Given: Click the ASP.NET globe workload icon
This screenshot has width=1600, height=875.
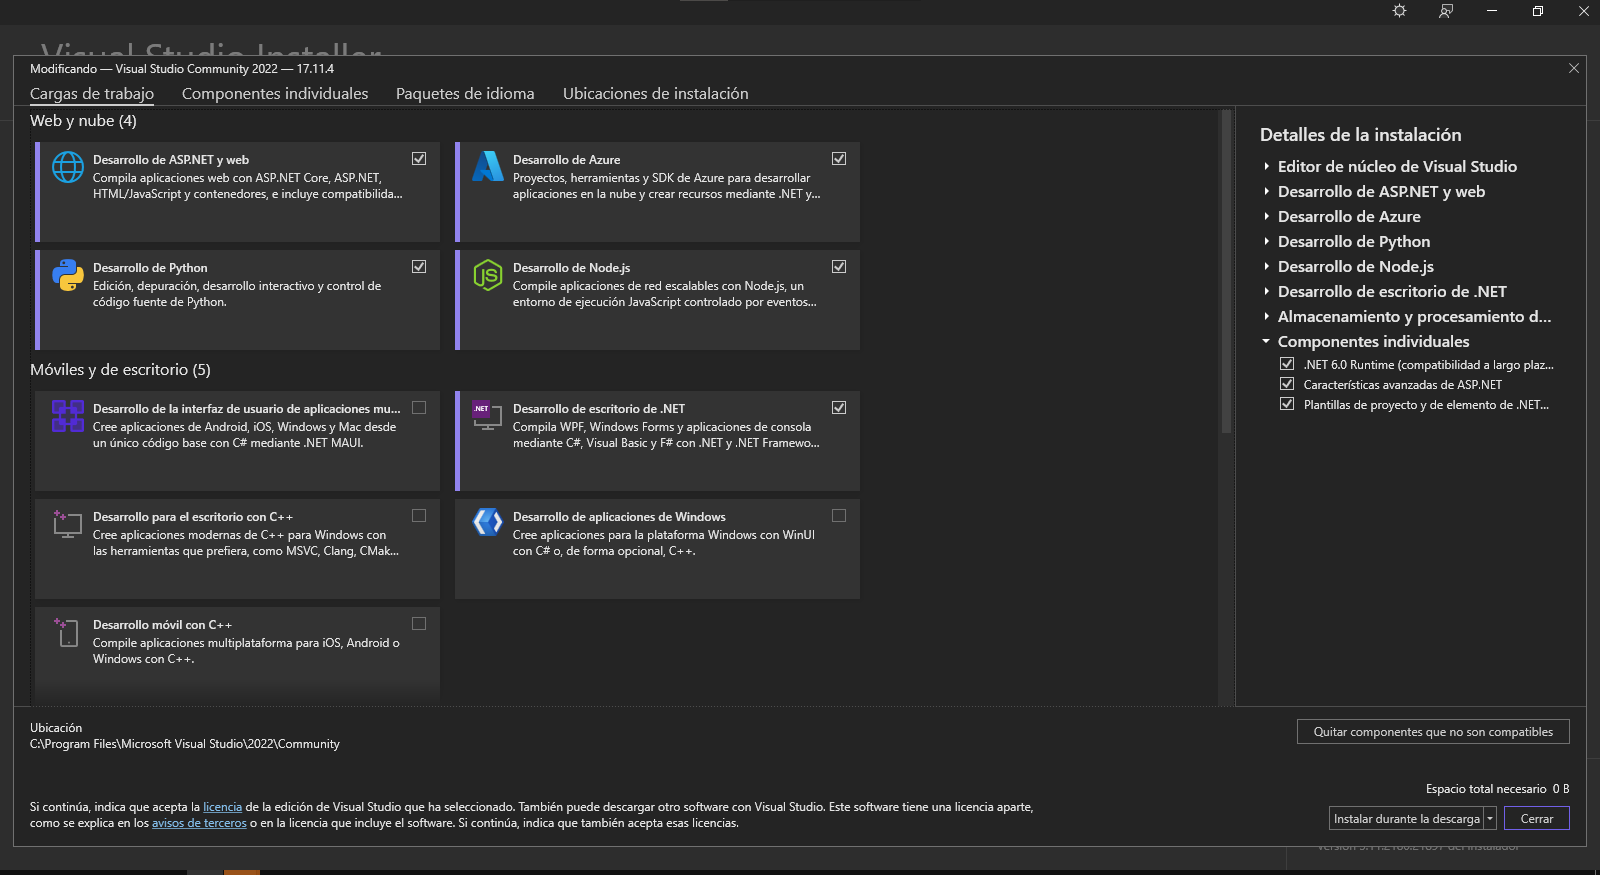Looking at the screenshot, I should pyautogui.click(x=68, y=167).
